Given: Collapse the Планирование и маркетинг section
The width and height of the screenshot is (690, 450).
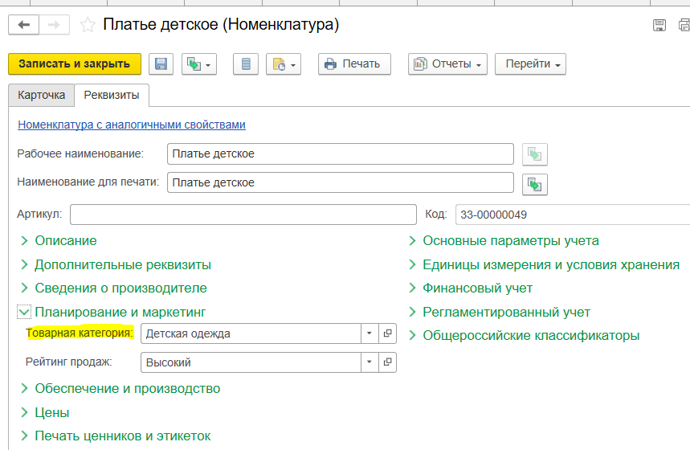Looking at the screenshot, I should (x=24, y=312).
